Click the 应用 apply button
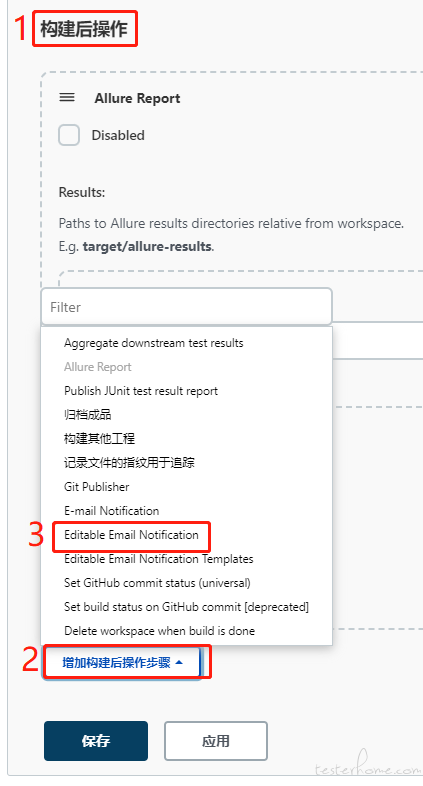Screen dimensions: 423x786 216,741
